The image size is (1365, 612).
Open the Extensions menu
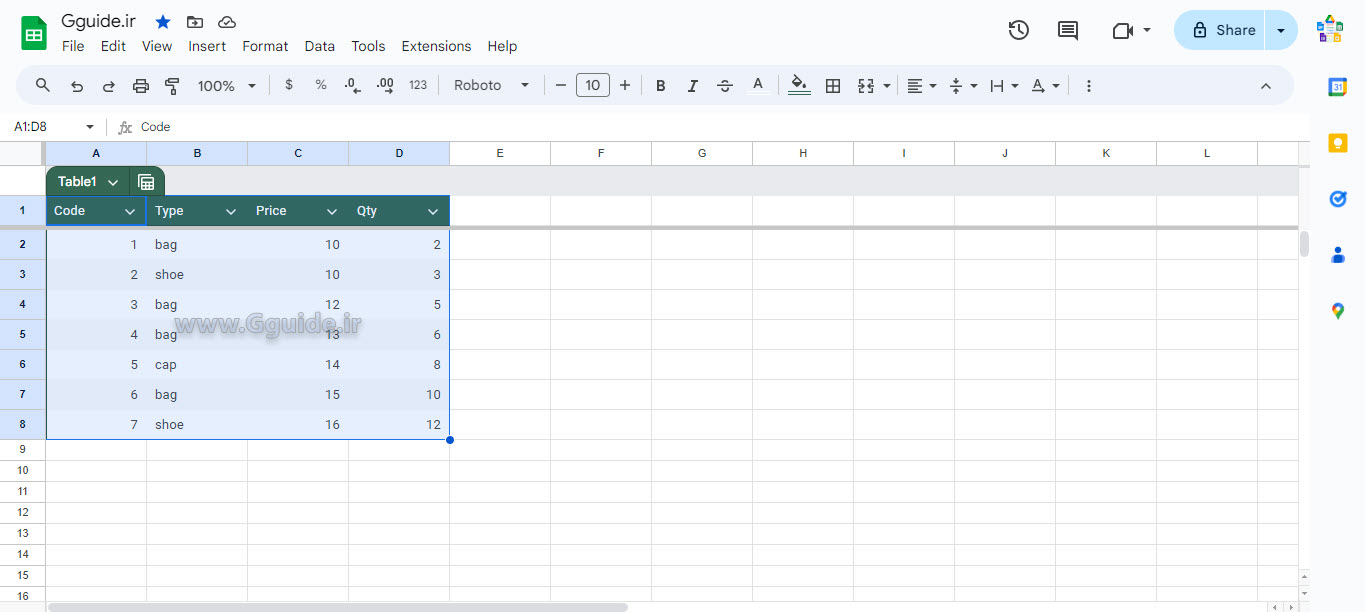point(436,46)
